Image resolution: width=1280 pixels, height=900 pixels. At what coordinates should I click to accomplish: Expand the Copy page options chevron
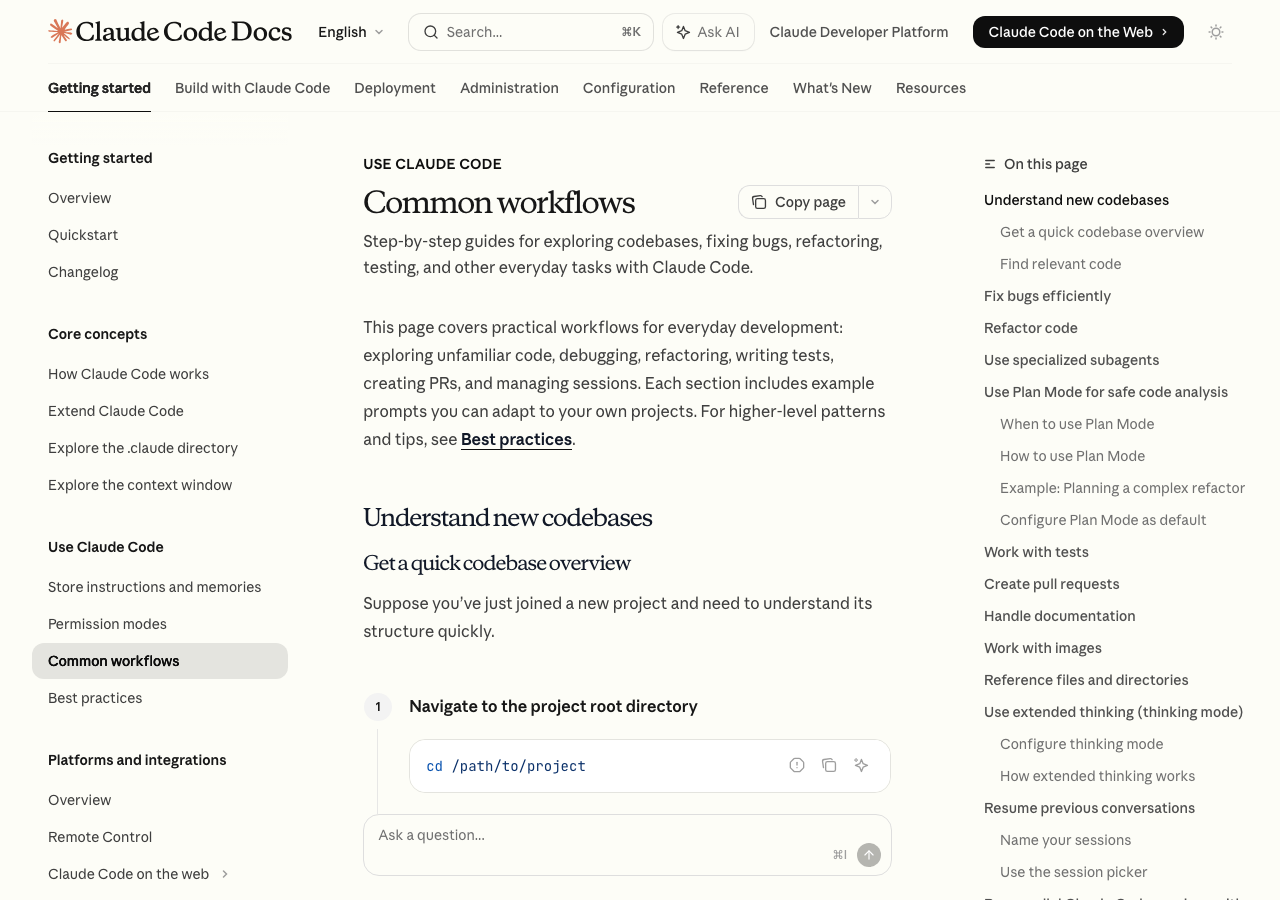(874, 201)
